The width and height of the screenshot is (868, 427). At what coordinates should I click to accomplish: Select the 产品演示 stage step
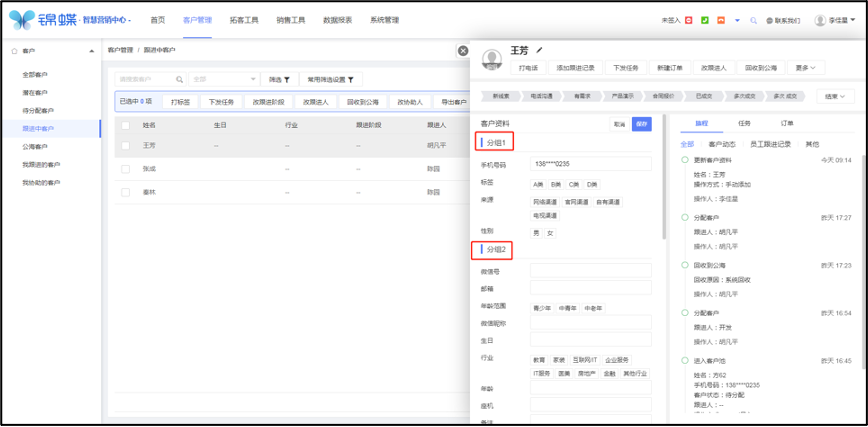(x=623, y=96)
